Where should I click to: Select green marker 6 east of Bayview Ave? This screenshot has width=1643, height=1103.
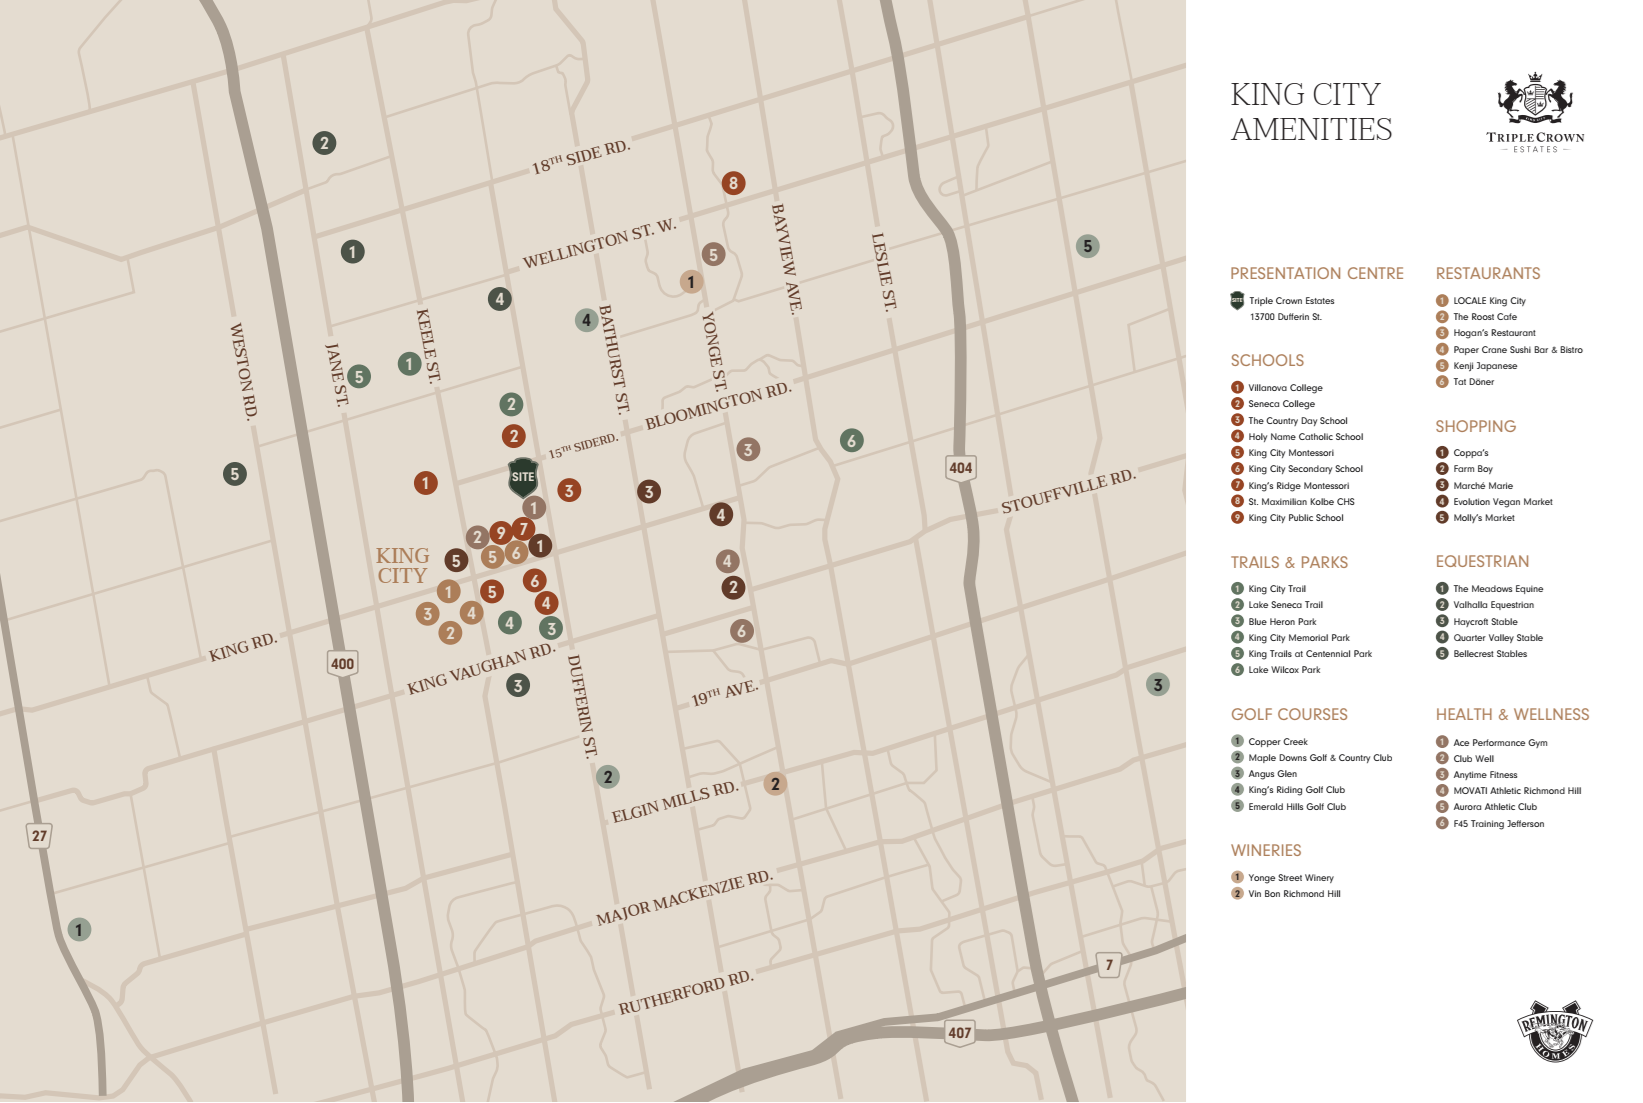coord(852,440)
